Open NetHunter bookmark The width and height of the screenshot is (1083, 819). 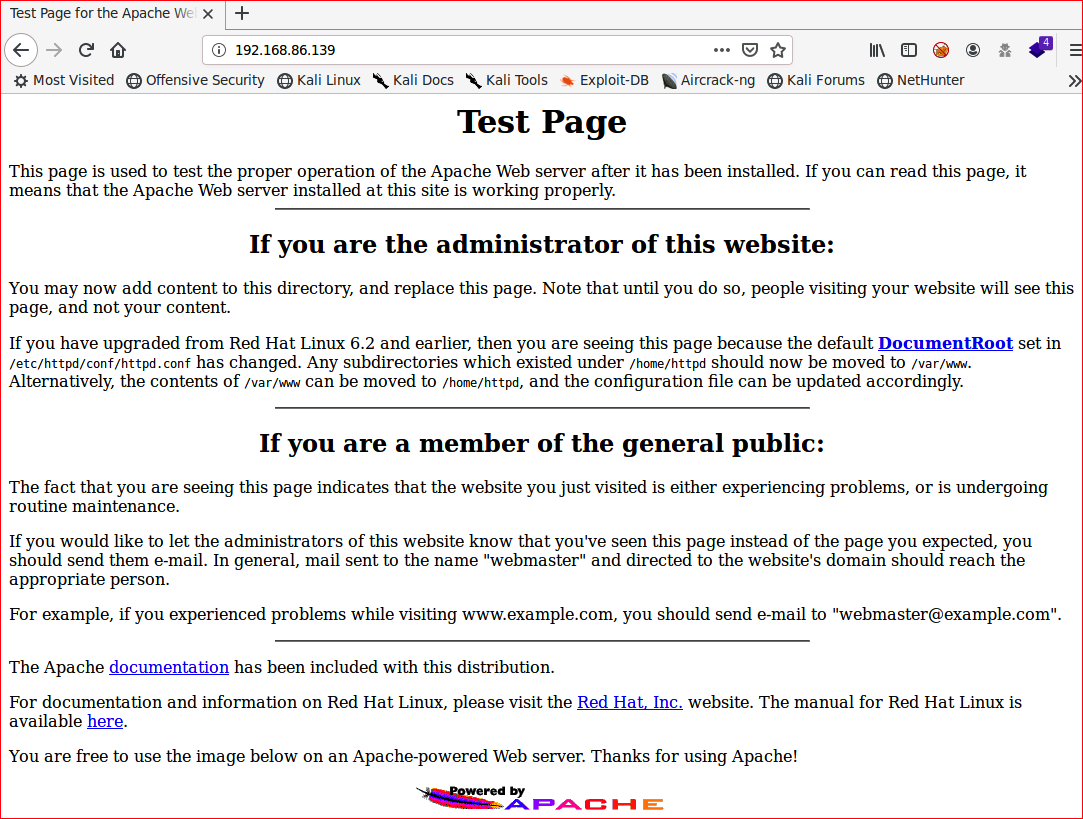tap(921, 80)
